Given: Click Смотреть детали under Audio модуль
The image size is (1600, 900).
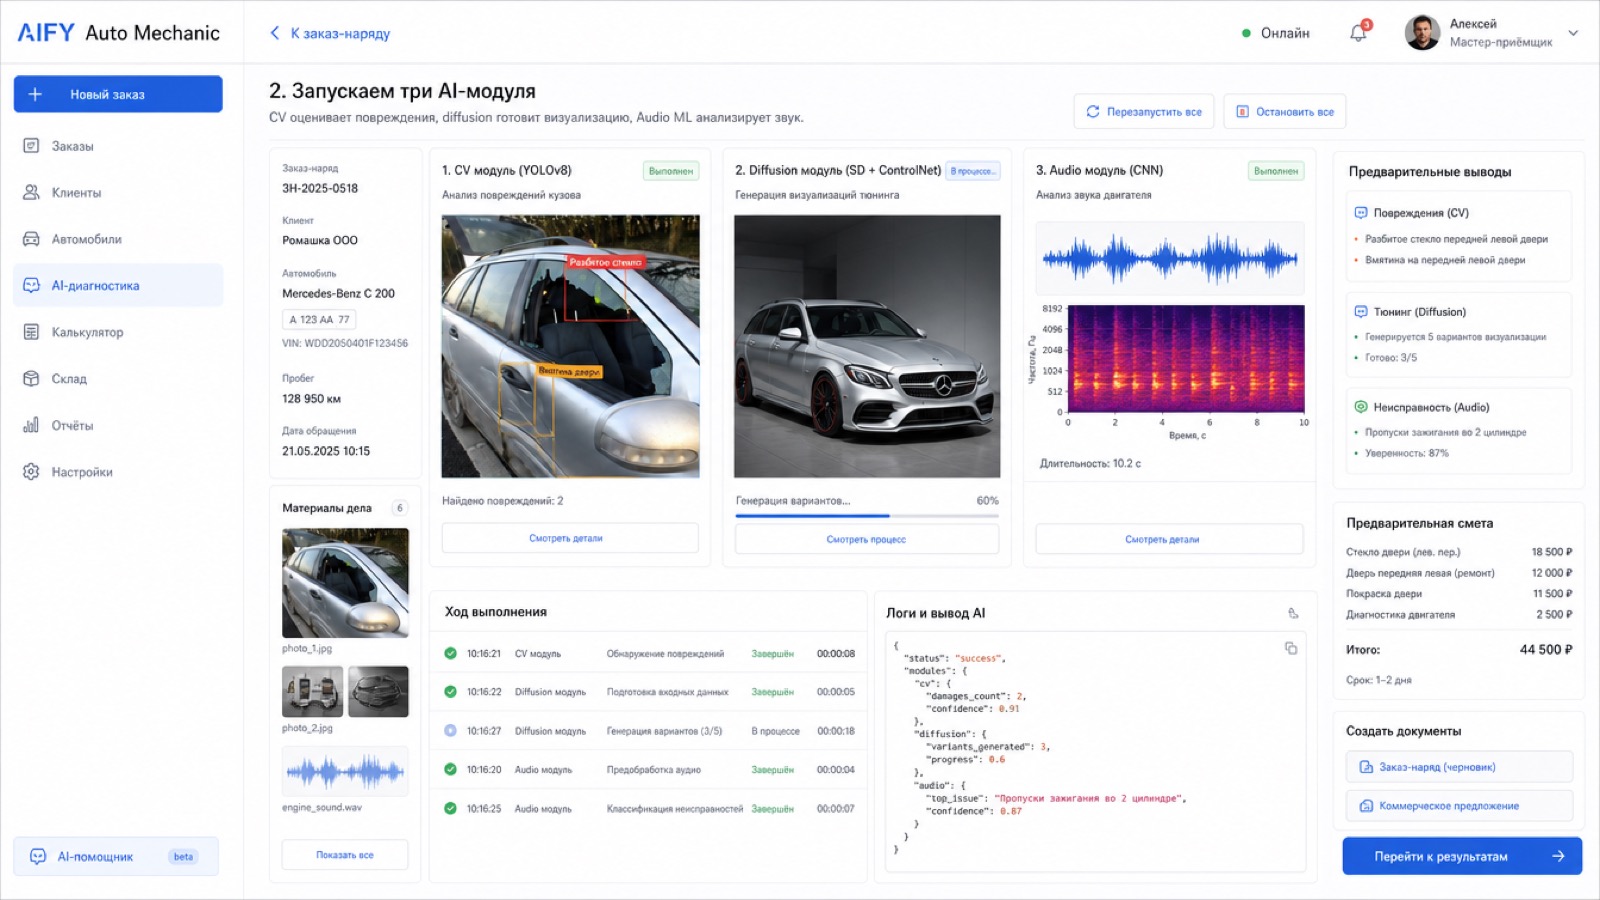Looking at the screenshot, I should (1169, 539).
